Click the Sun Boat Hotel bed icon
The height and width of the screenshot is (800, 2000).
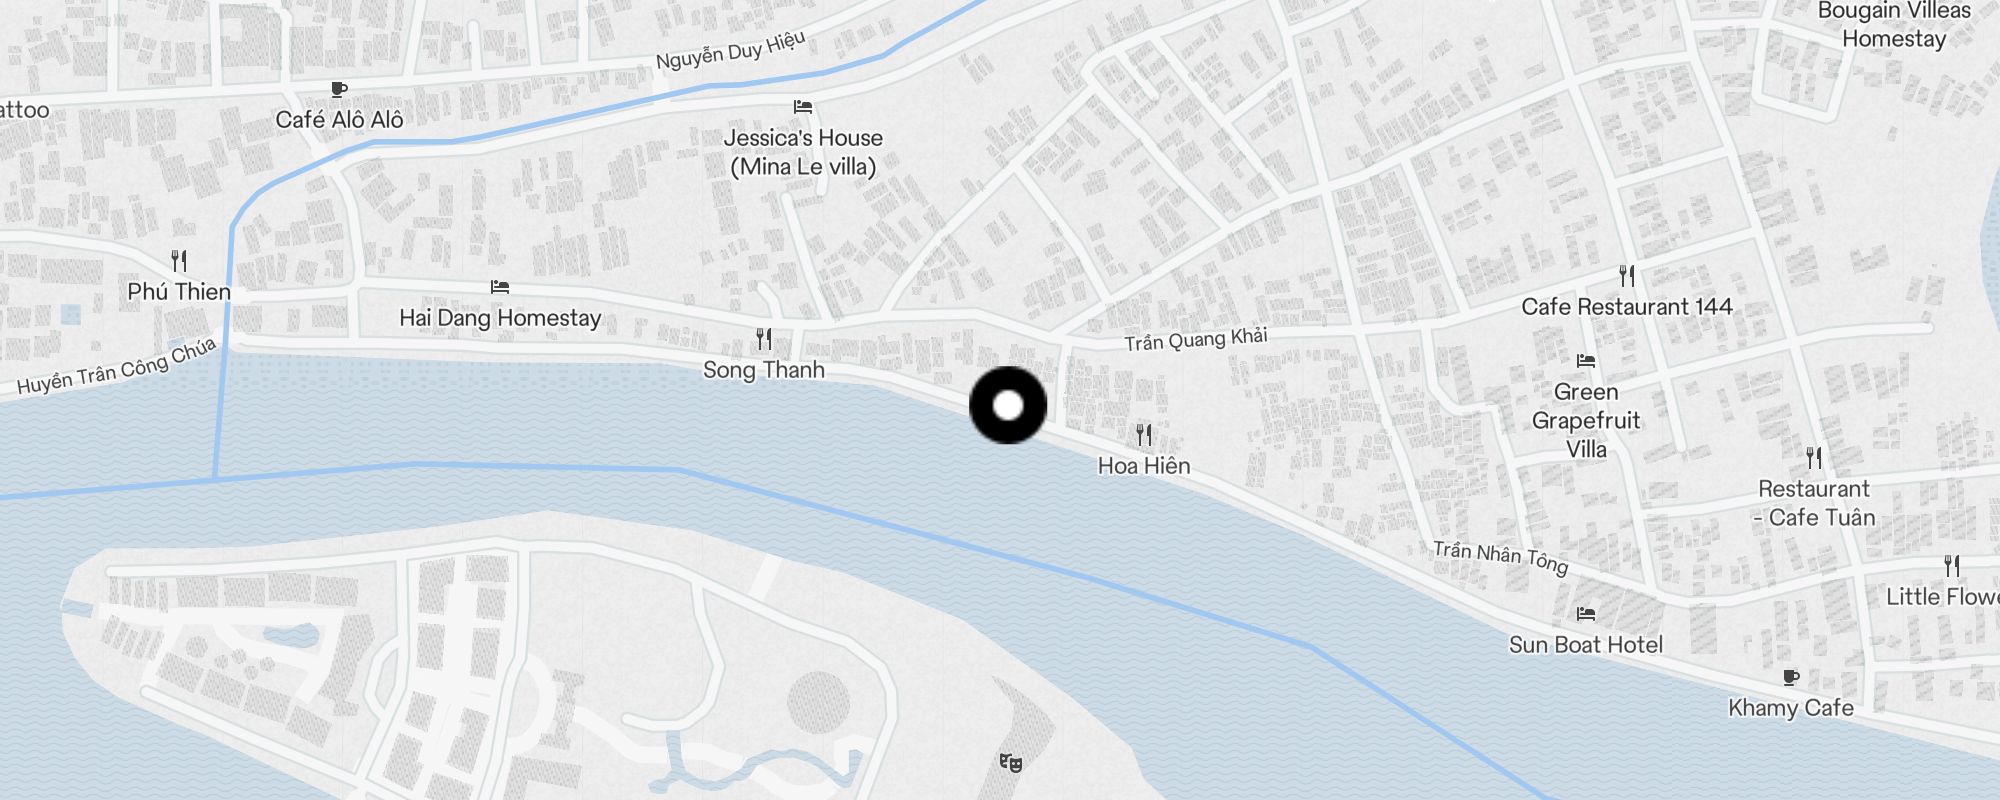1586,614
